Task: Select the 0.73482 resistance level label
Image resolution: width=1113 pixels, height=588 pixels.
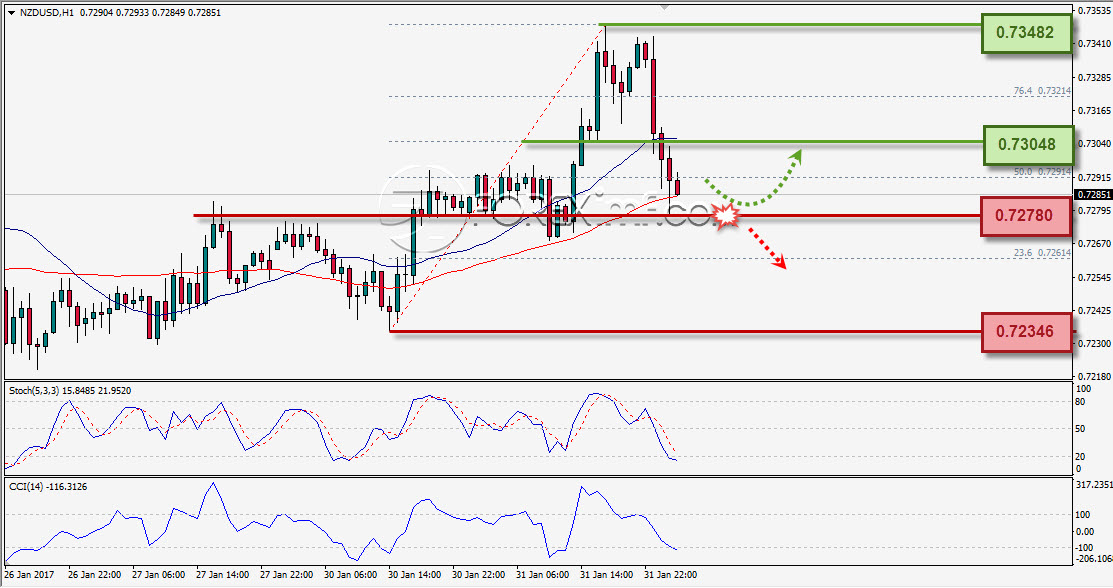Action: 1026,33
